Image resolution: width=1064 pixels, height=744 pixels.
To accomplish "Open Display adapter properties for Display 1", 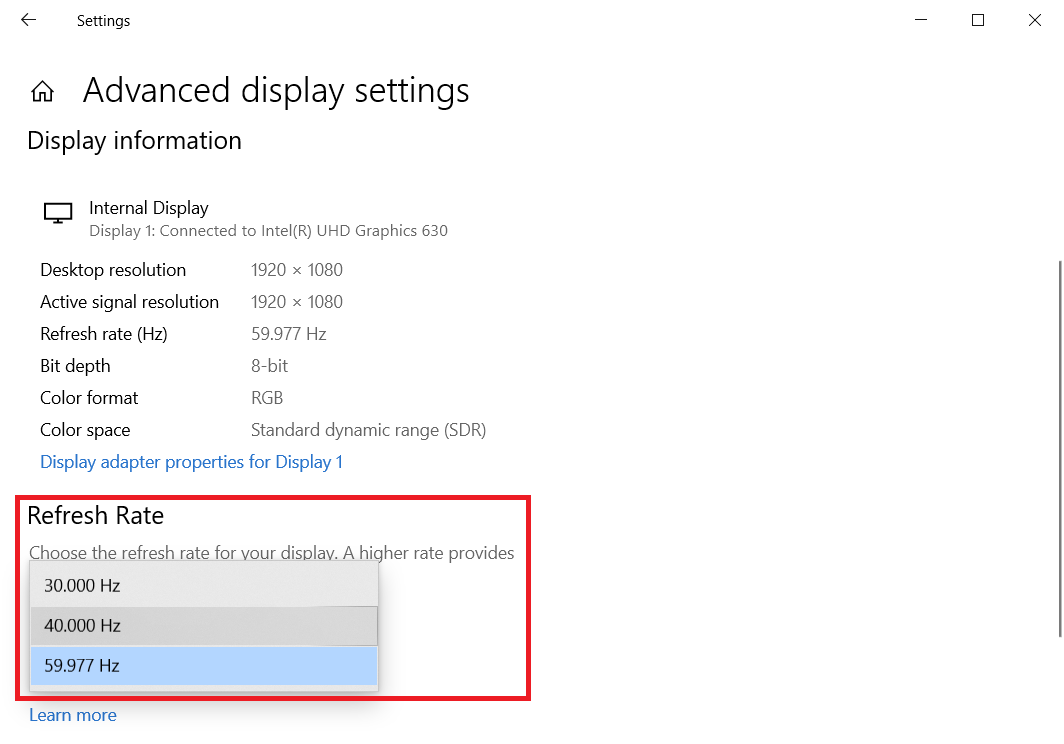I will coord(191,462).
